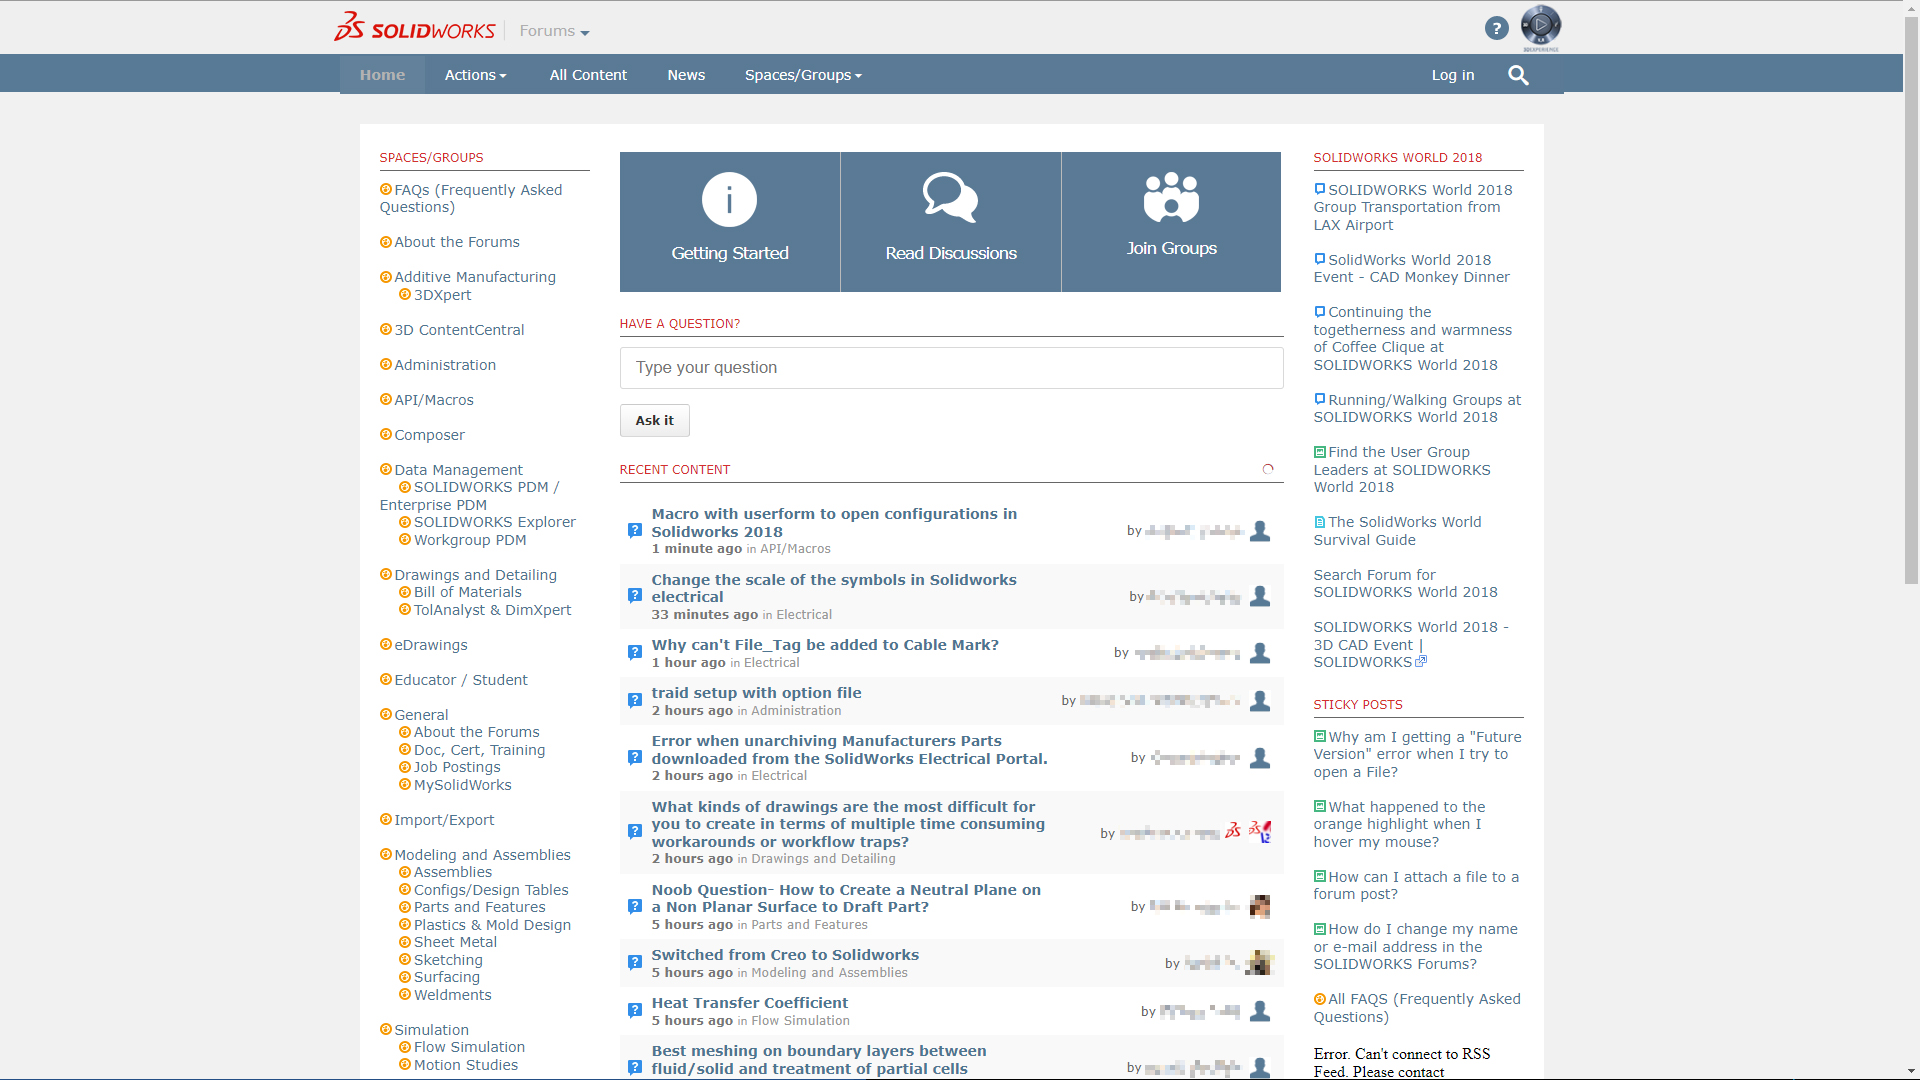The image size is (1920, 1080).
Task: Open the News menu item
Action: 686,75
